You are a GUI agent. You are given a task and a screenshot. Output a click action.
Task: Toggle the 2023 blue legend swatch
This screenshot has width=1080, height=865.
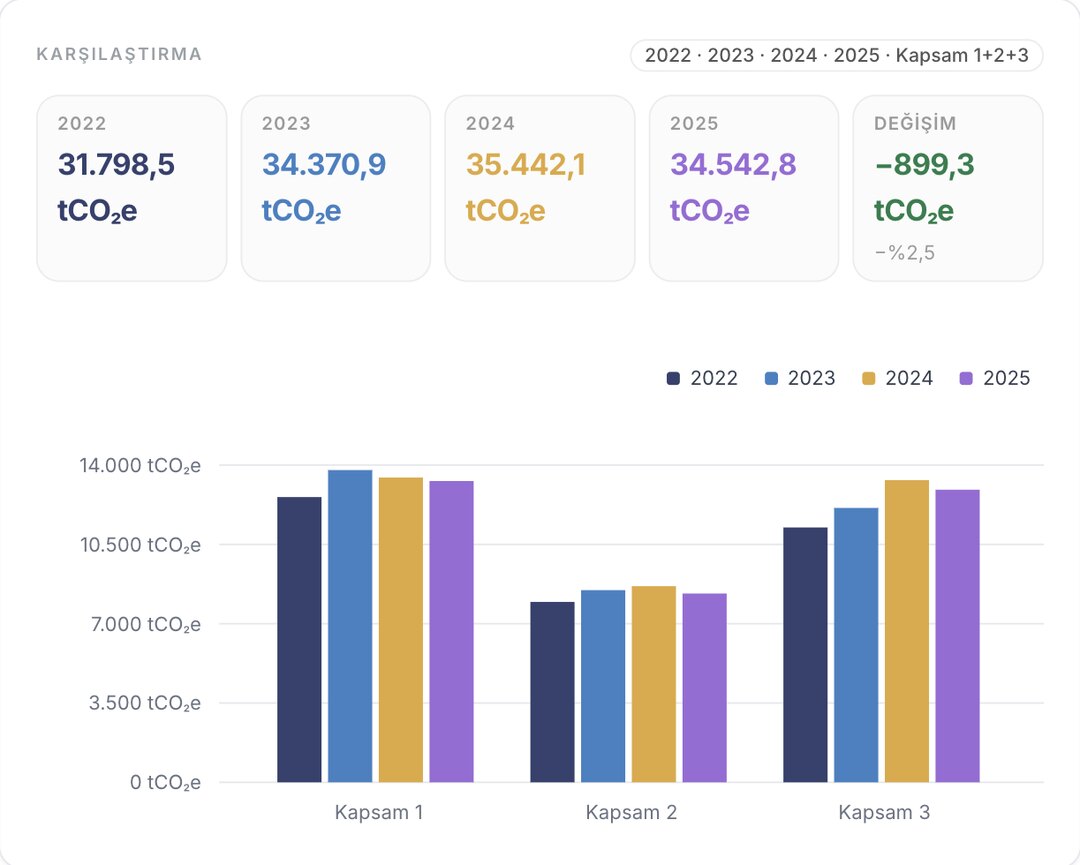pos(771,378)
